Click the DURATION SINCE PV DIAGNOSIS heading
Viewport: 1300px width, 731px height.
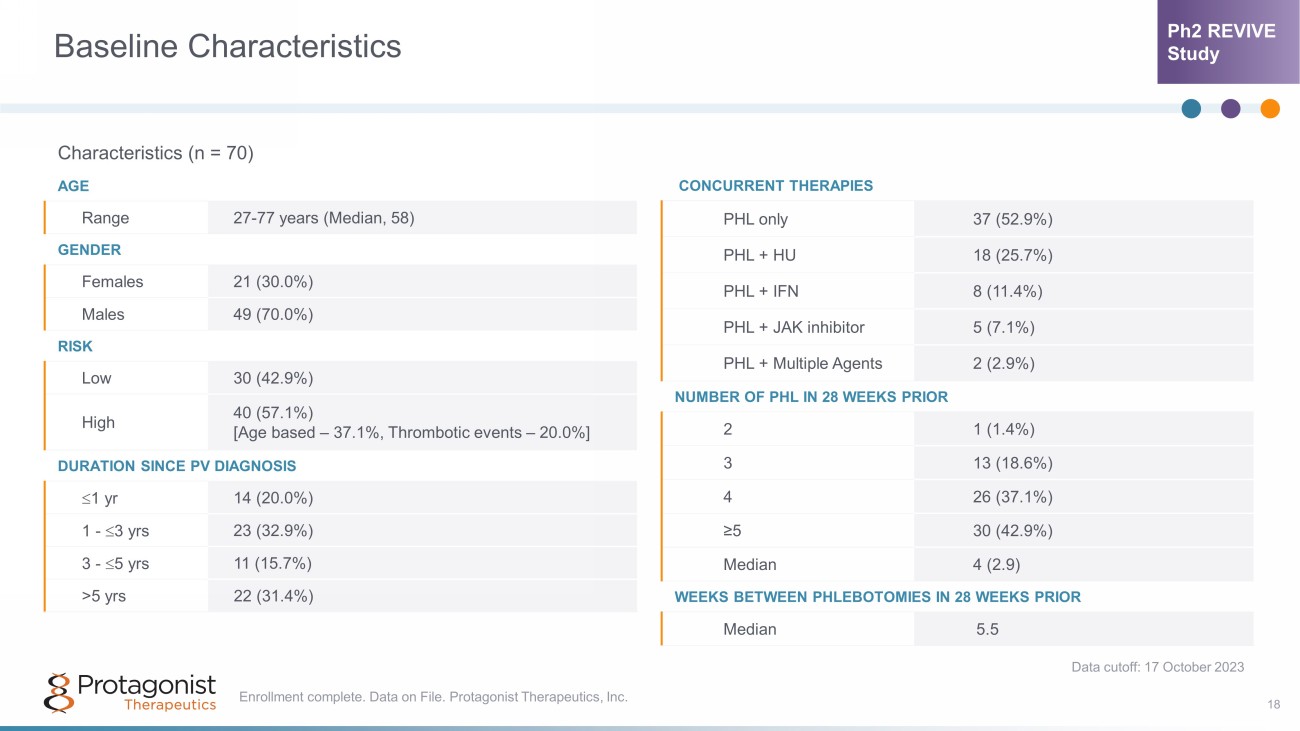[177, 466]
